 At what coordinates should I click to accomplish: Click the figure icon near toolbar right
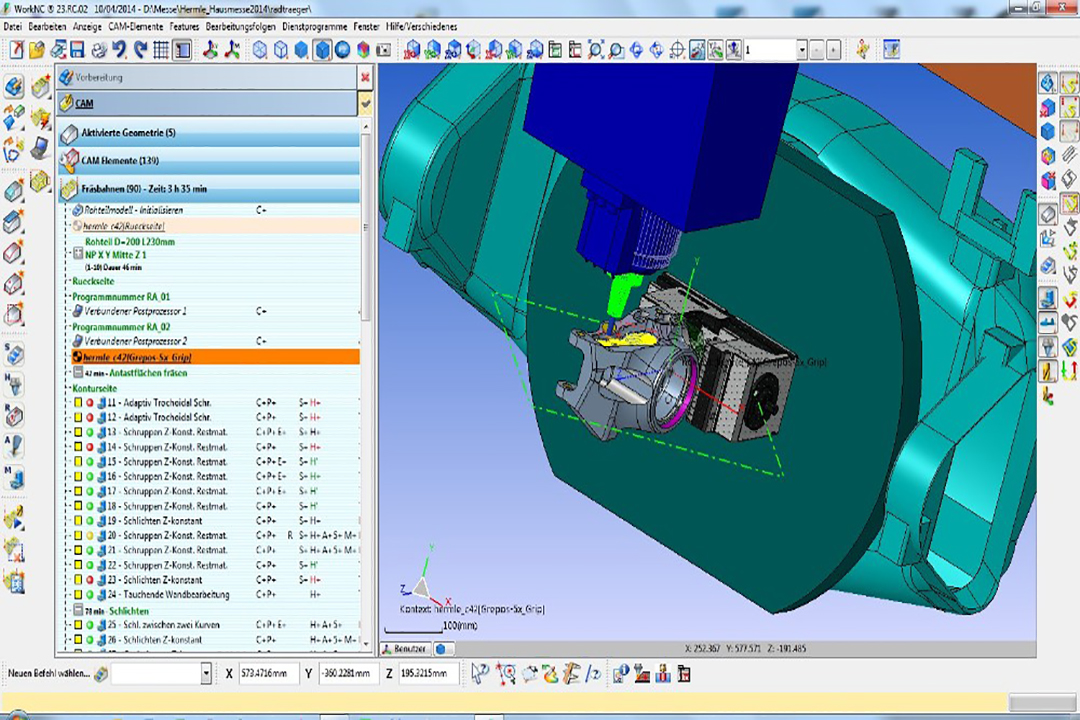[862, 50]
